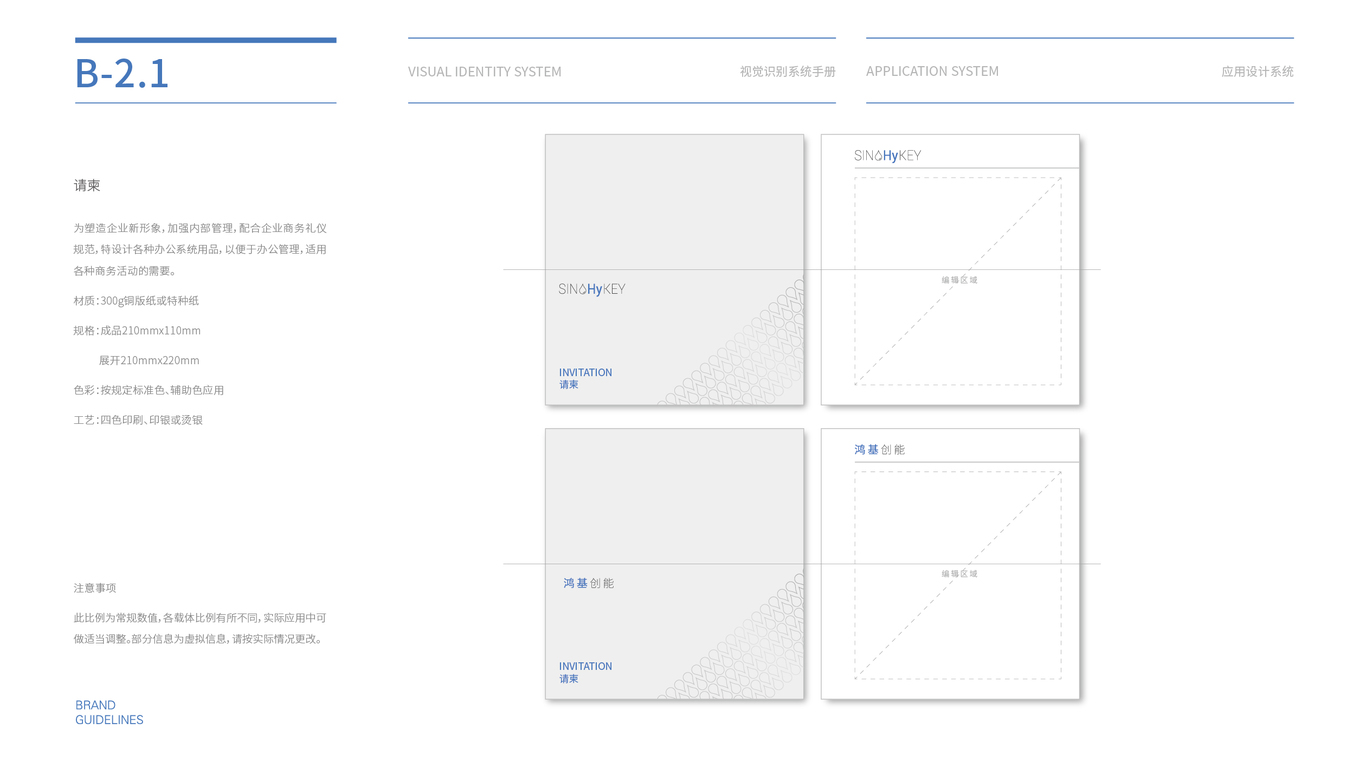Select the "VISUAL IDENTITY SYSTEM" header text

click(x=485, y=72)
